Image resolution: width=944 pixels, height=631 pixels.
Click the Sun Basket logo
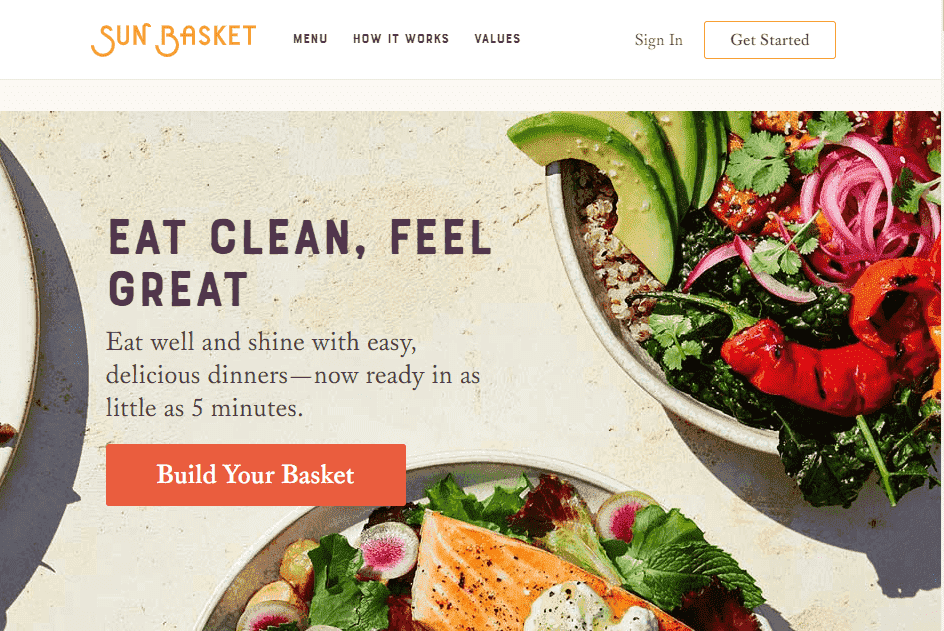[x=173, y=40]
